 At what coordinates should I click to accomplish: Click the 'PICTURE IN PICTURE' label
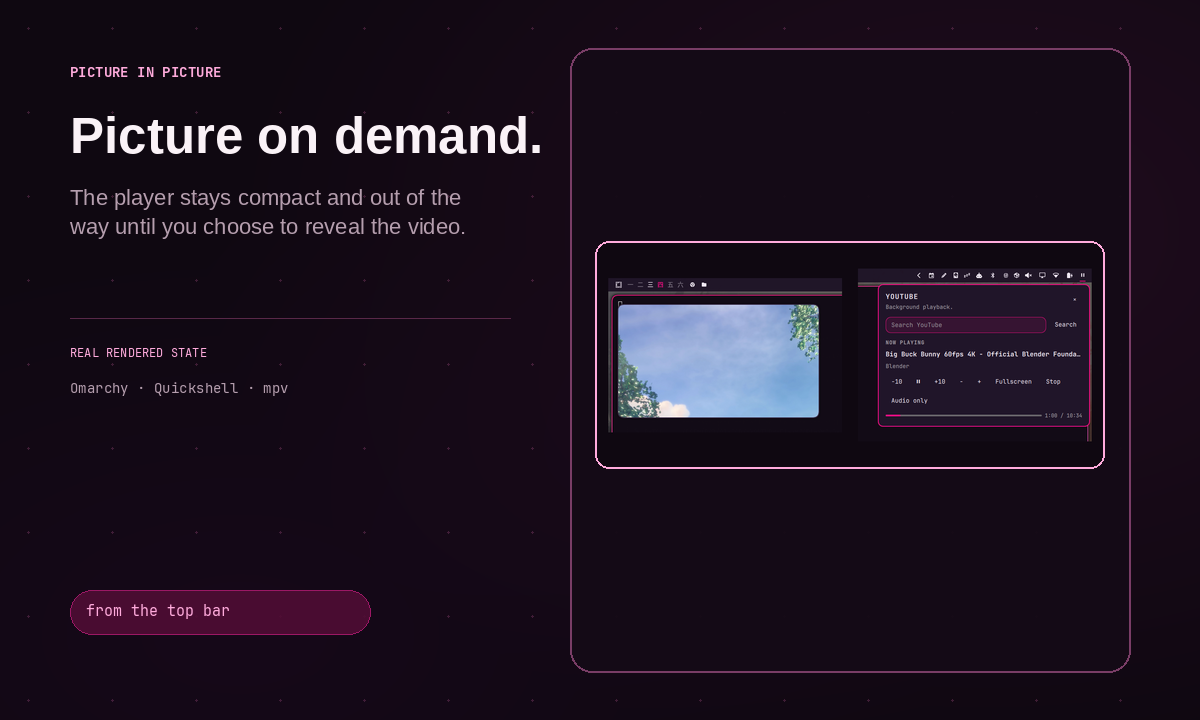click(146, 73)
